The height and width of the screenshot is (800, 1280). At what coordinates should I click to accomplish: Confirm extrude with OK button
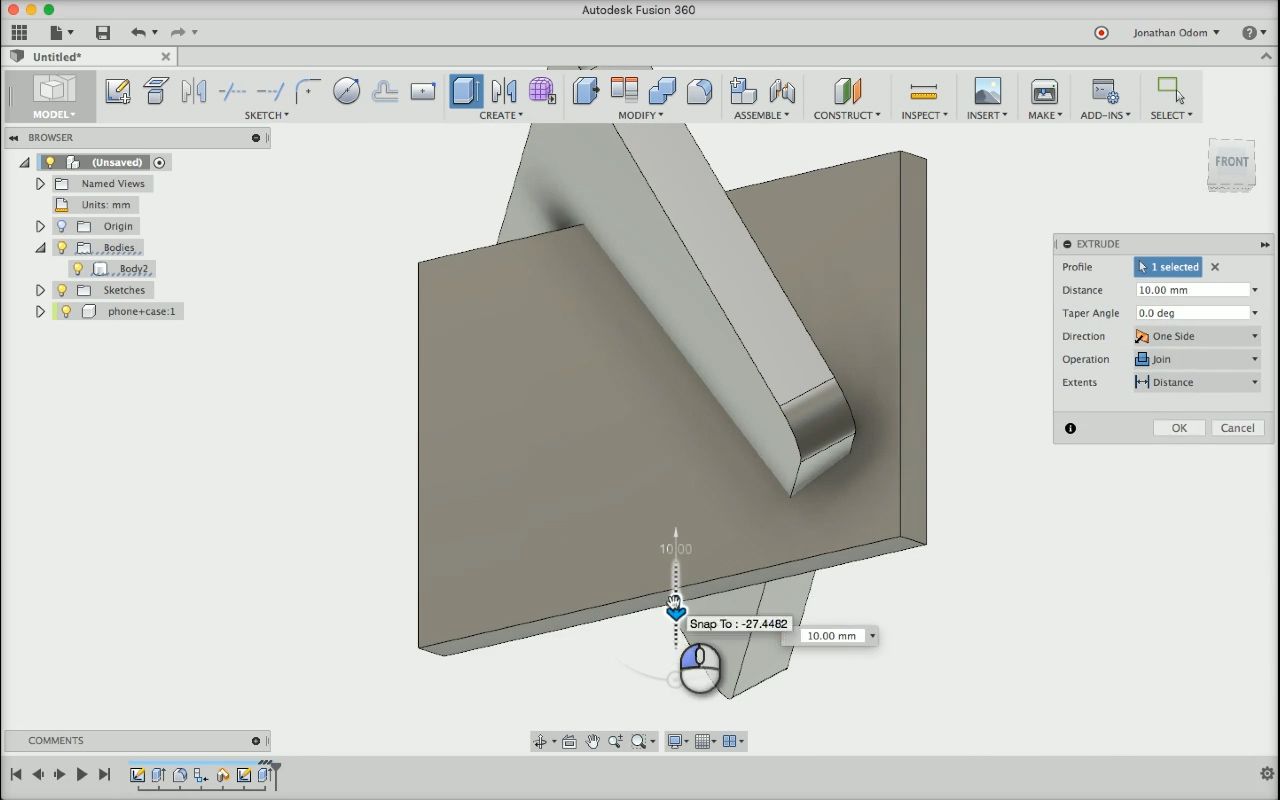tap(1179, 428)
